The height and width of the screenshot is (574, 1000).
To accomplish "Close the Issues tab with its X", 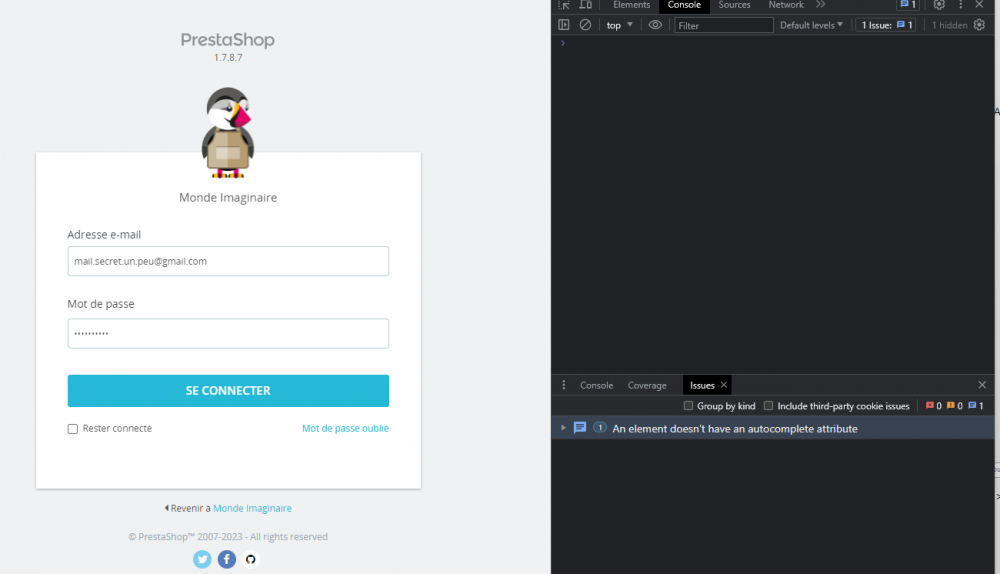I will pyautogui.click(x=724, y=385).
